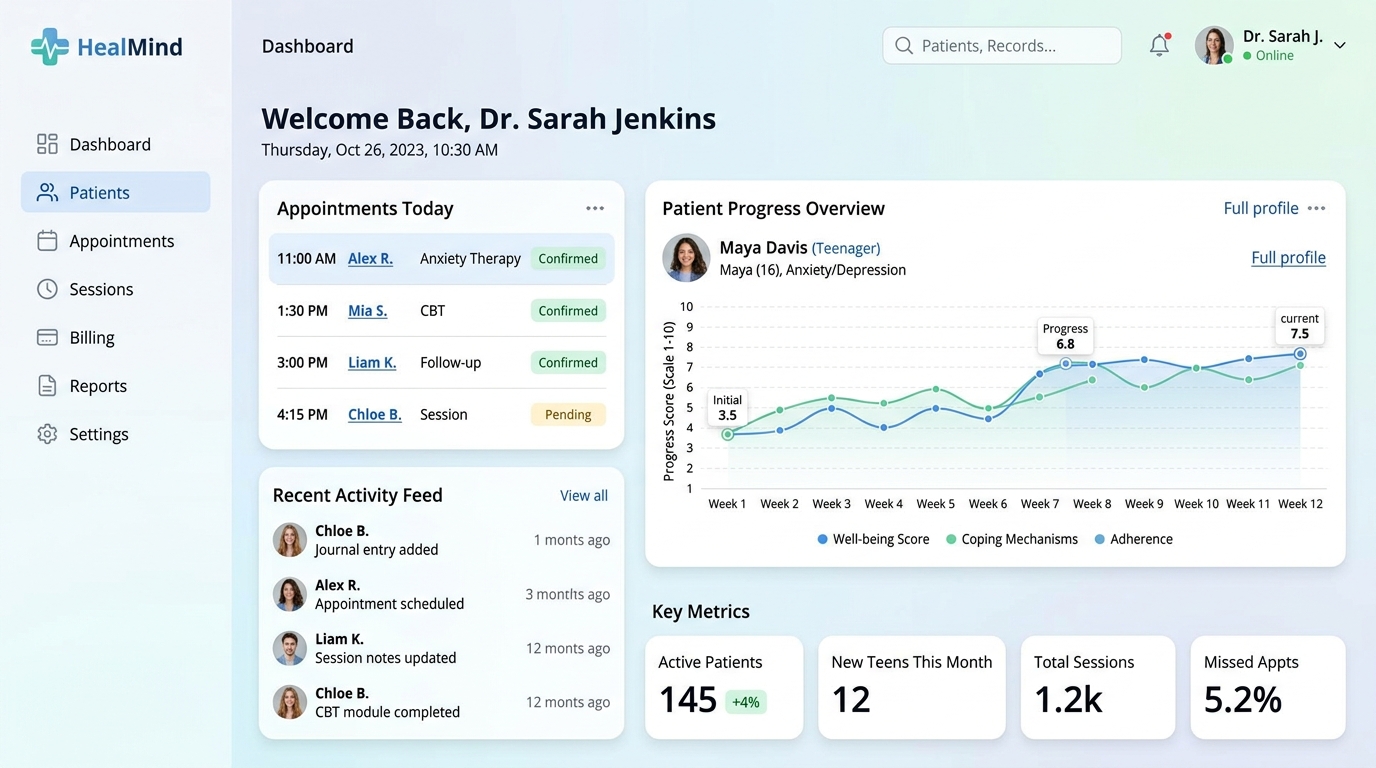This screenshot has height=768, width=1376.
Task: Click Chloe B. avatar for journal entry
Action: [x=290, y=540]
